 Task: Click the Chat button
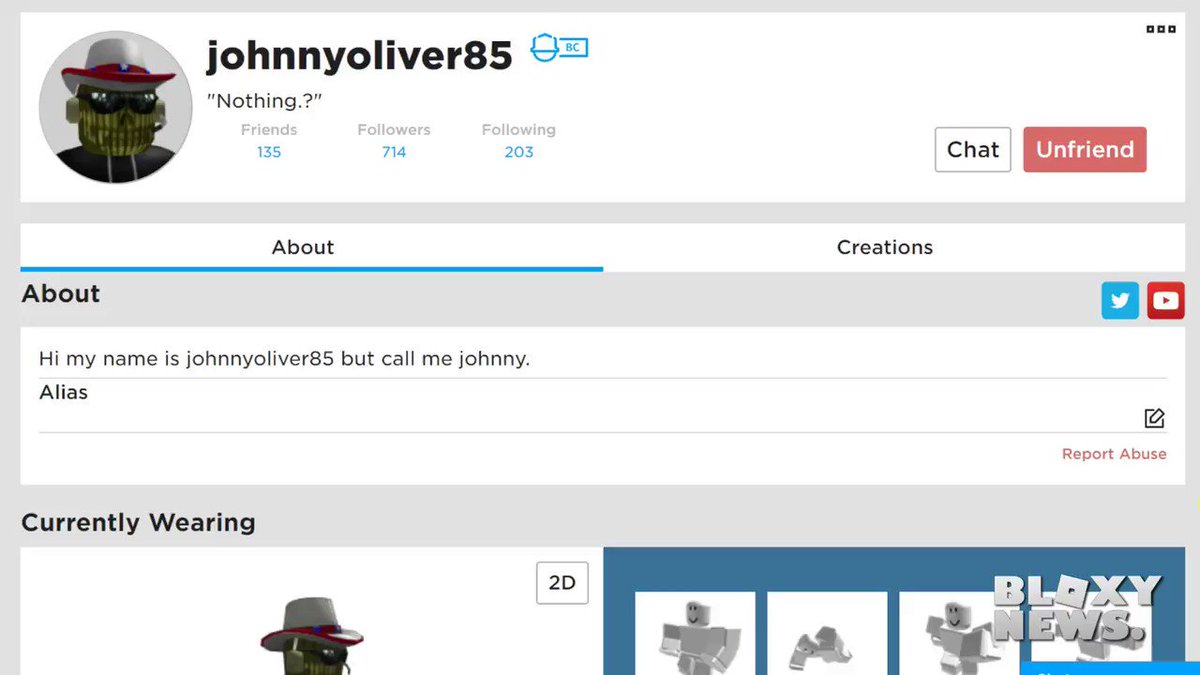(973, 149)
